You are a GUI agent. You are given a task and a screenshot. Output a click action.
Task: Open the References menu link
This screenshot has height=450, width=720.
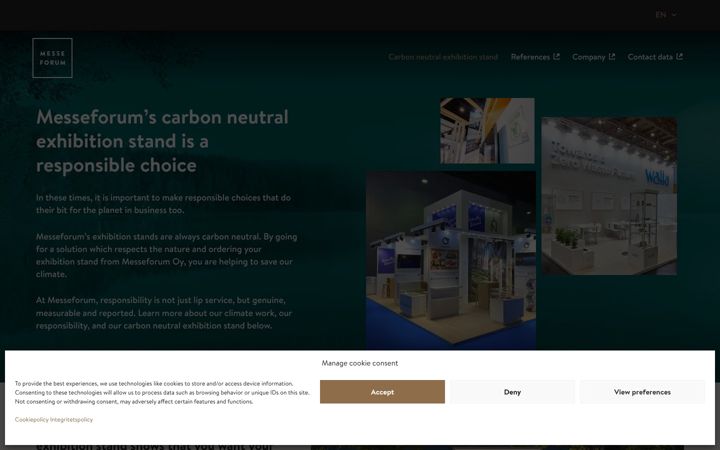pyautogui.click(x=530, y=57)
